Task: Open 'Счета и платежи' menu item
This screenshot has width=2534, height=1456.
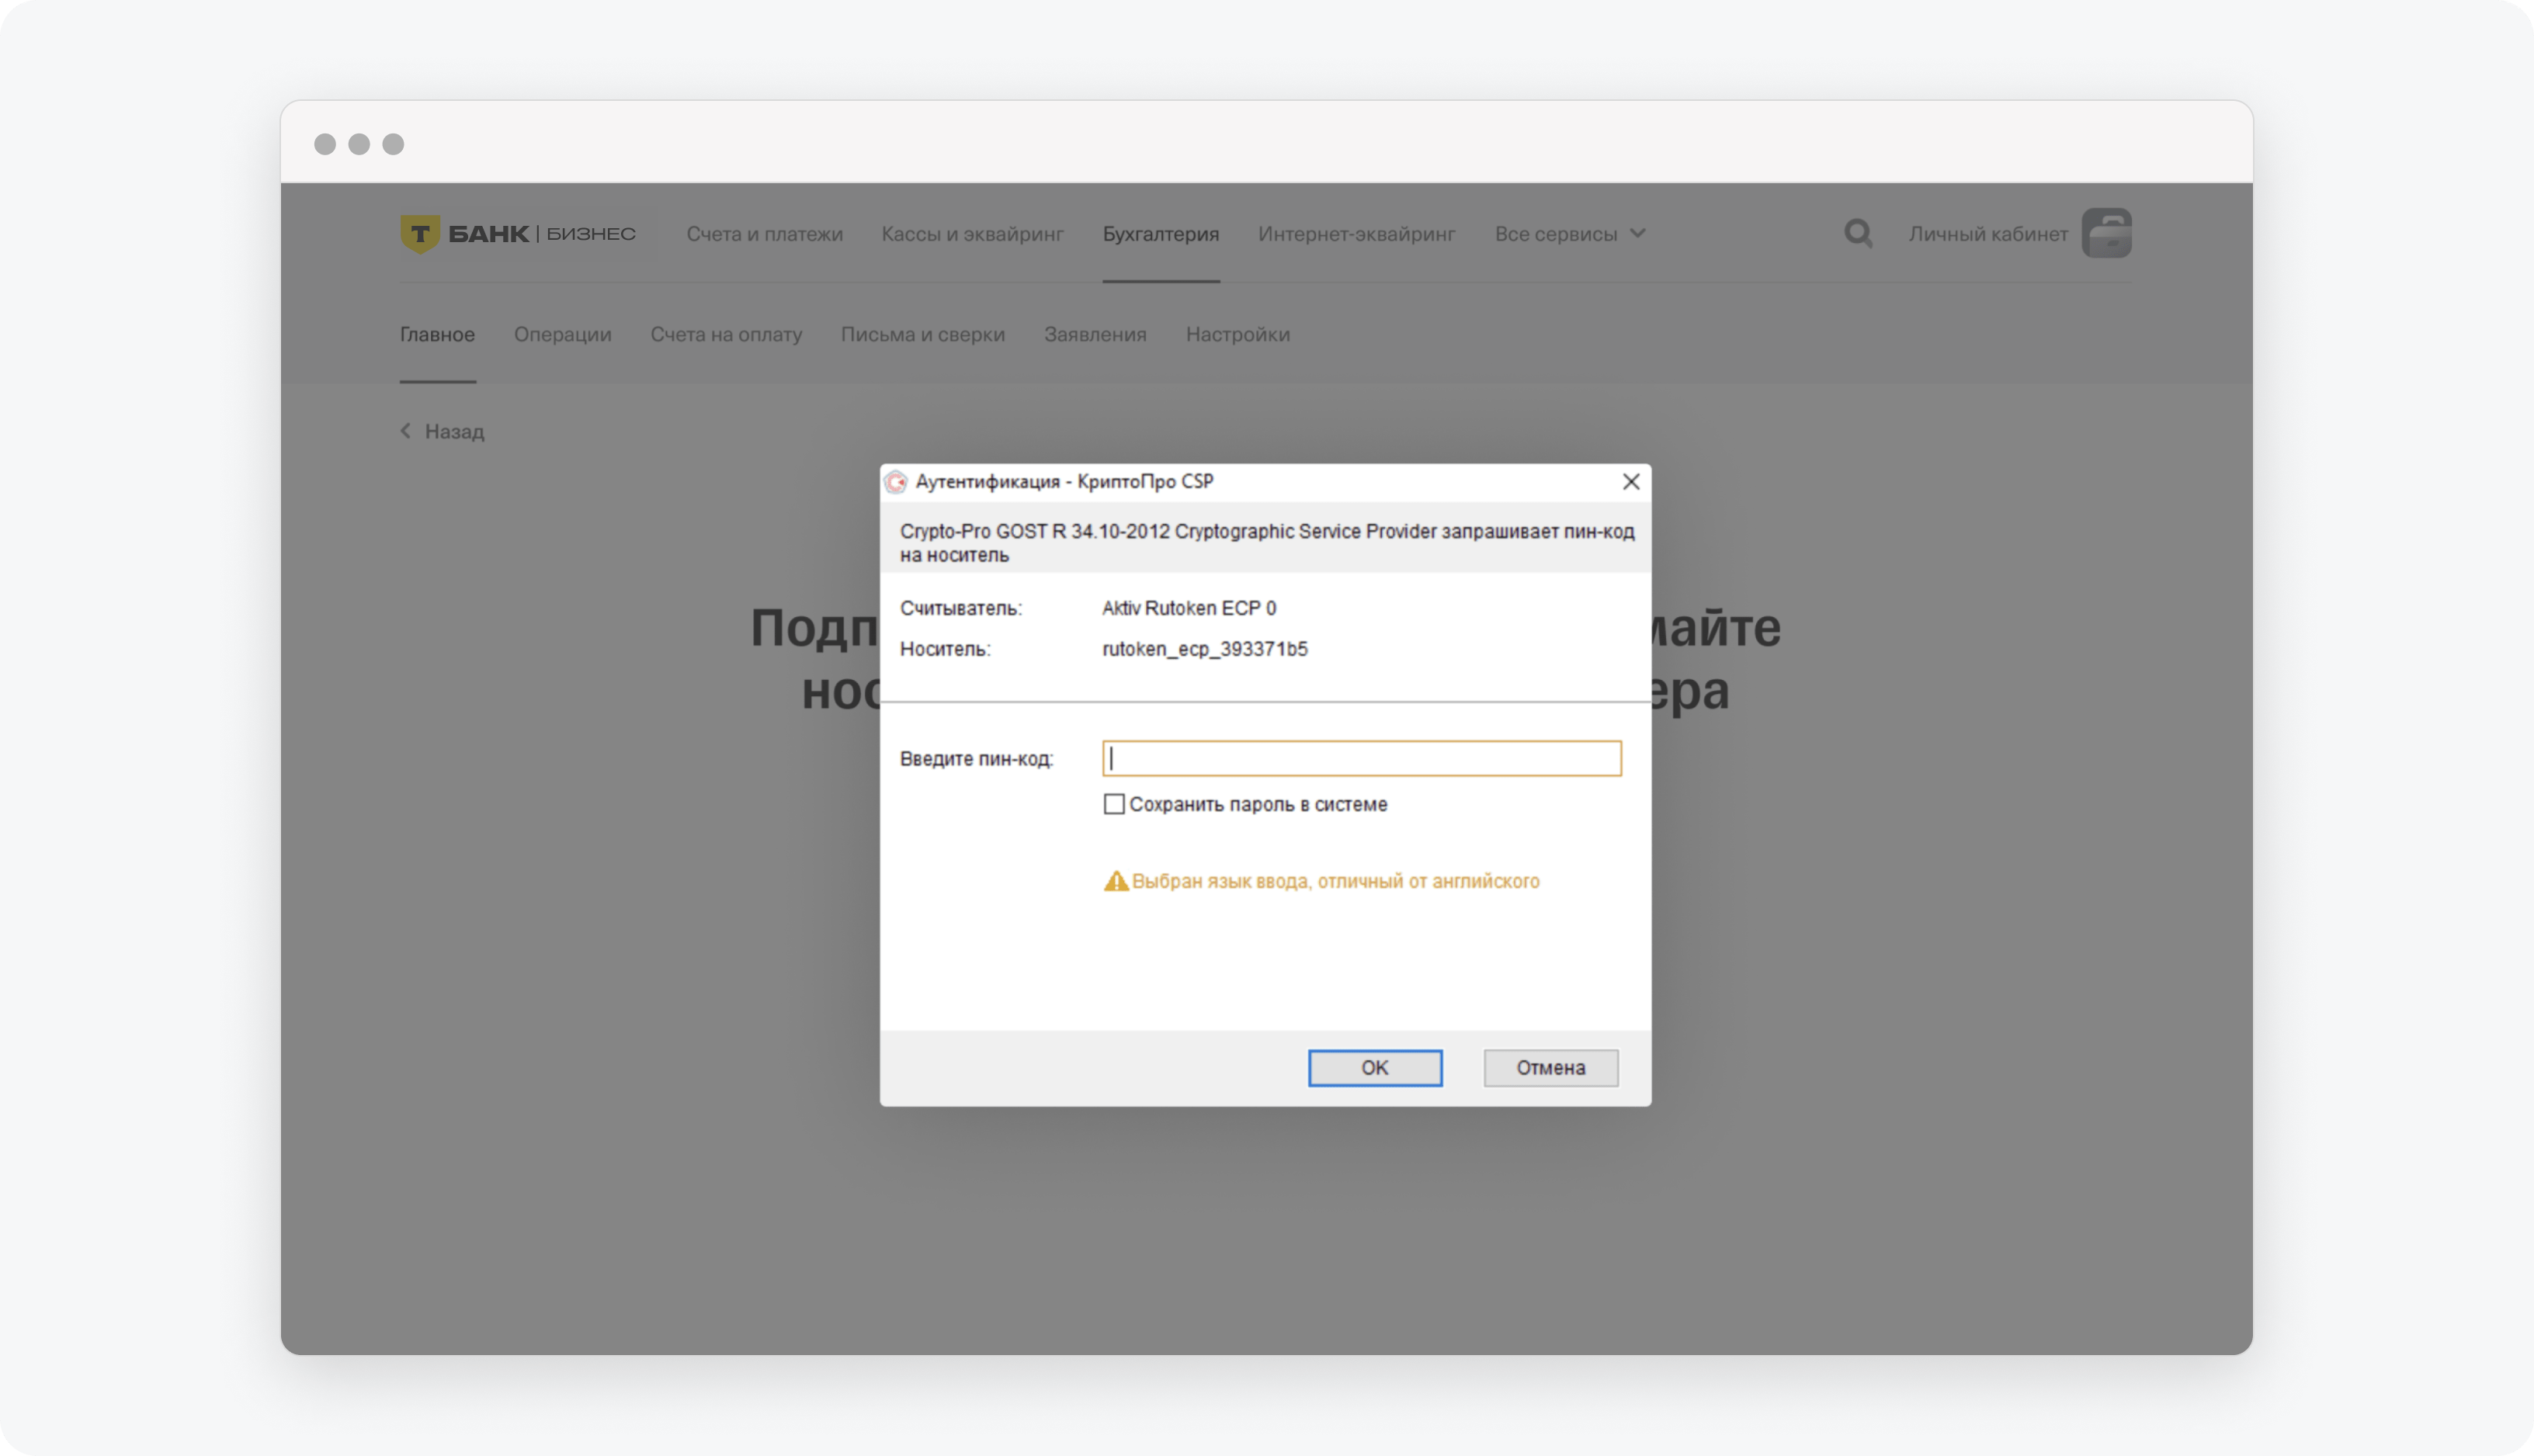Action: pos(764,234)
